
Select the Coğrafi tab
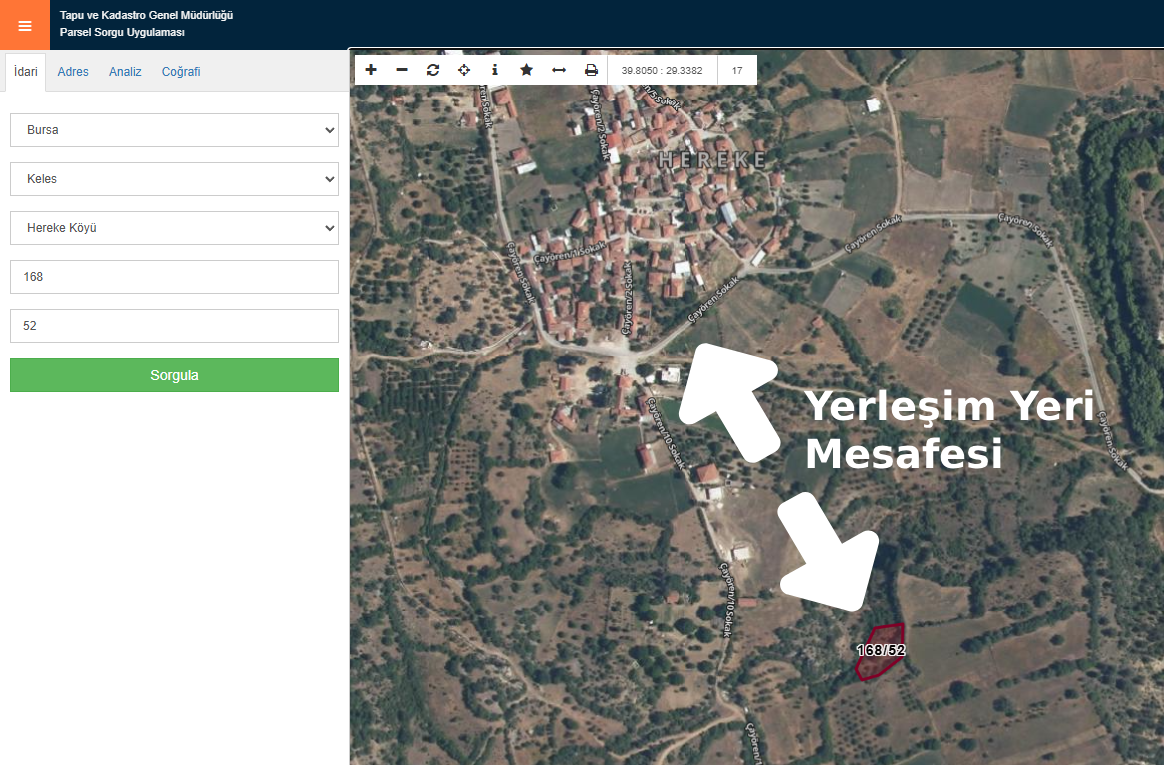pos(181,72)
